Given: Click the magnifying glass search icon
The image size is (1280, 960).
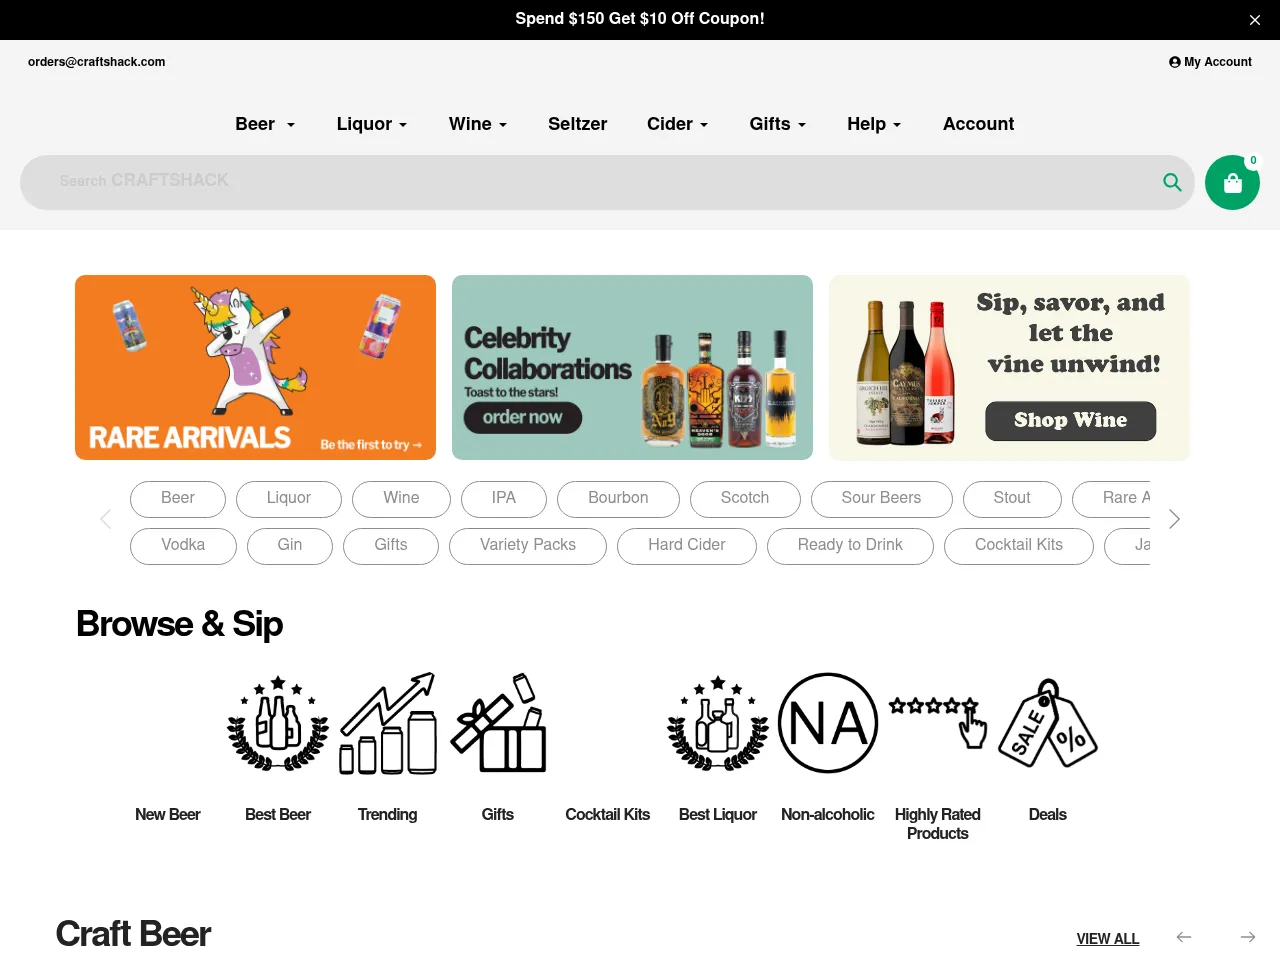Looking at the screenshot, I should pyautogui.click(x=1172, y=182).
